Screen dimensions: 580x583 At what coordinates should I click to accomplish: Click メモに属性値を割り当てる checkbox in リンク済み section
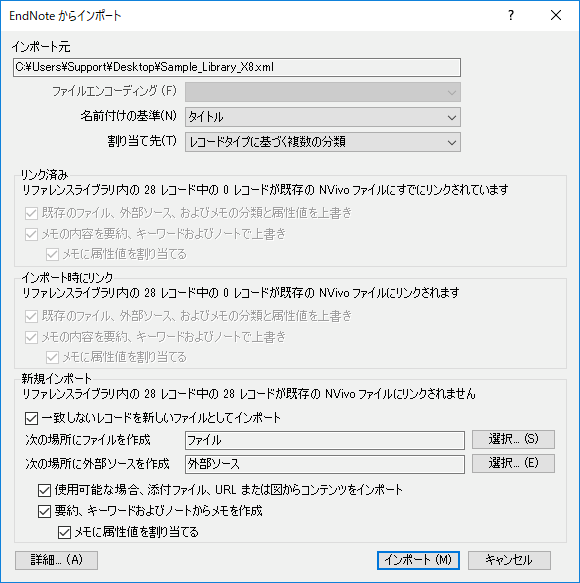52,255
